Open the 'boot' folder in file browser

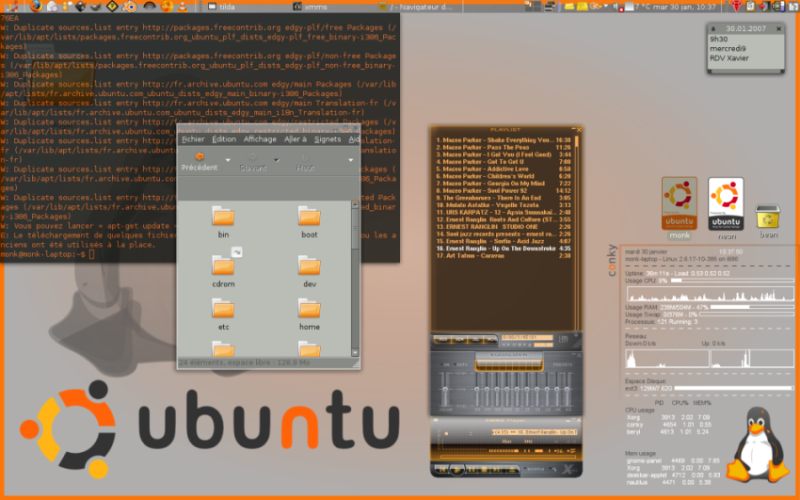point(309,222)
